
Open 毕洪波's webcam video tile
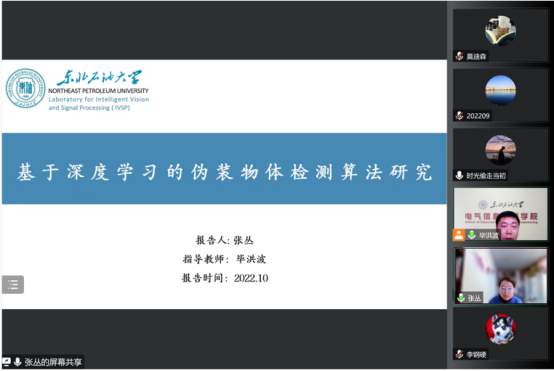(x=501, y=214)
